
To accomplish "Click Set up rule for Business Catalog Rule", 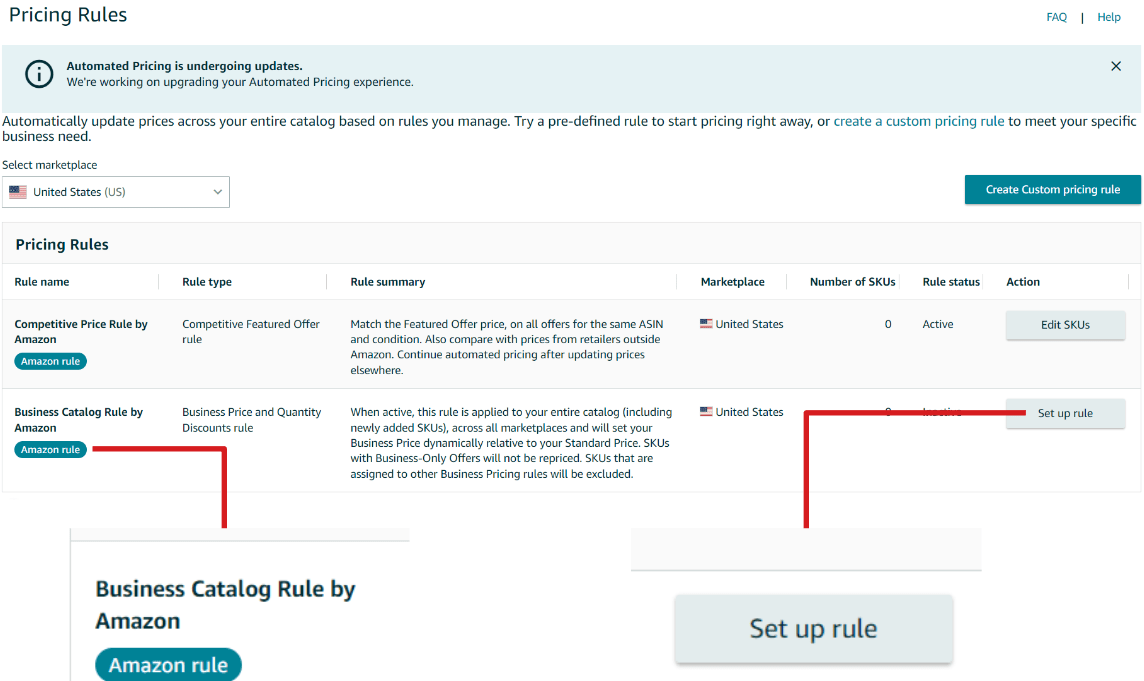I will 1065,412.
